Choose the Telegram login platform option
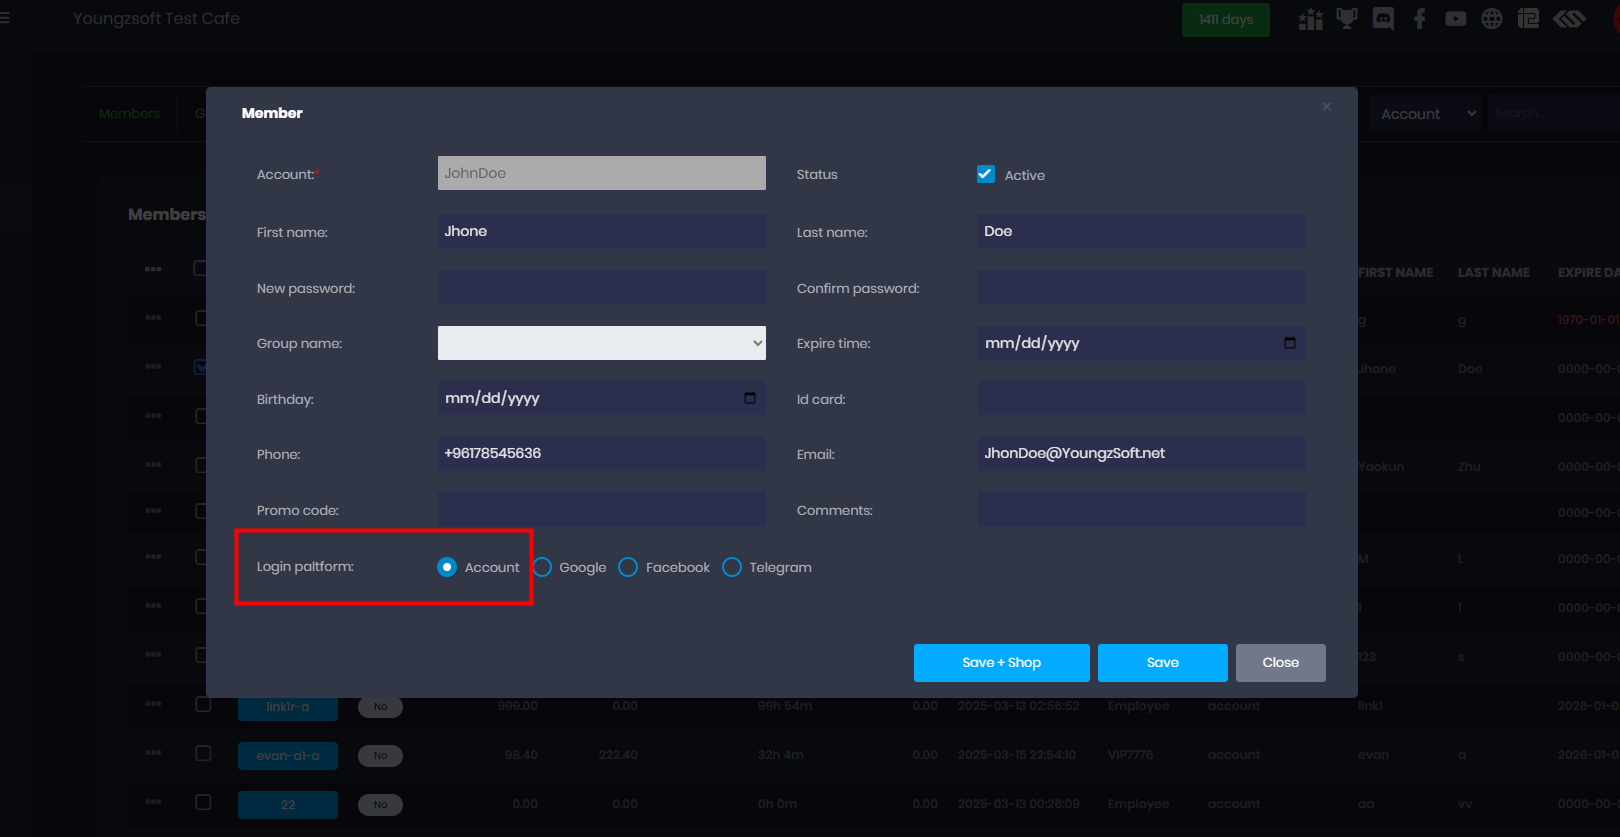This screenshot has width=1620, height=837. 732,567
